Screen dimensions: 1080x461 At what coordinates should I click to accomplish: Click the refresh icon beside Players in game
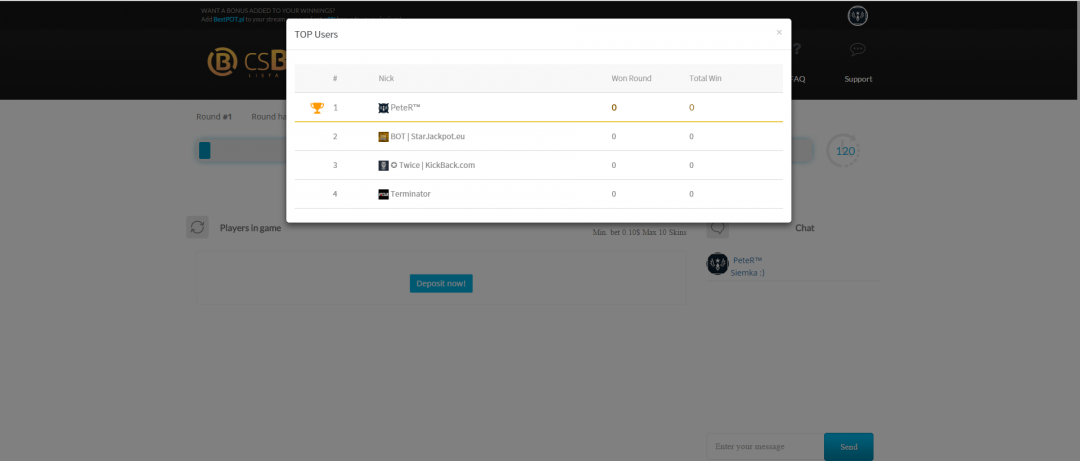coord(197,227)
